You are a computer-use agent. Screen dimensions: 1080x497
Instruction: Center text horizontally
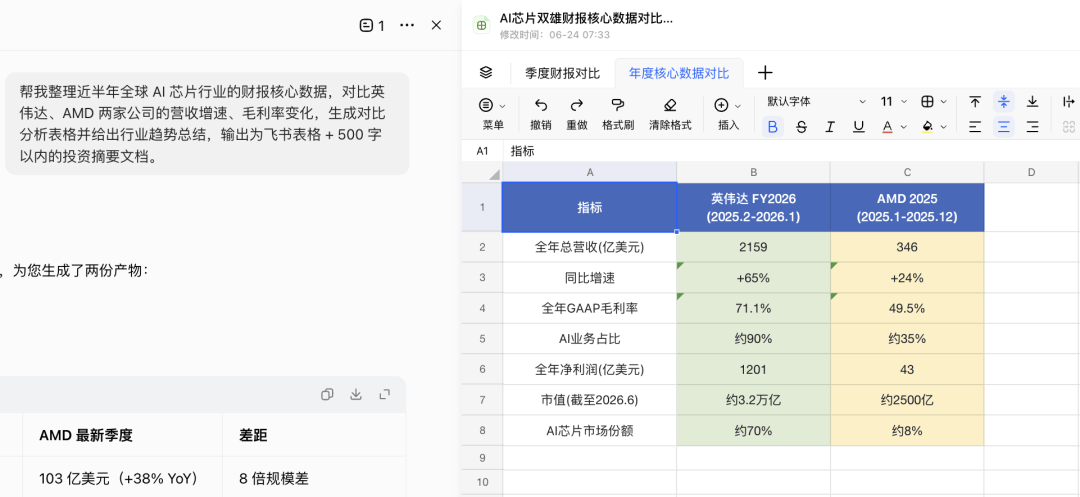(x=1004, y=127)
